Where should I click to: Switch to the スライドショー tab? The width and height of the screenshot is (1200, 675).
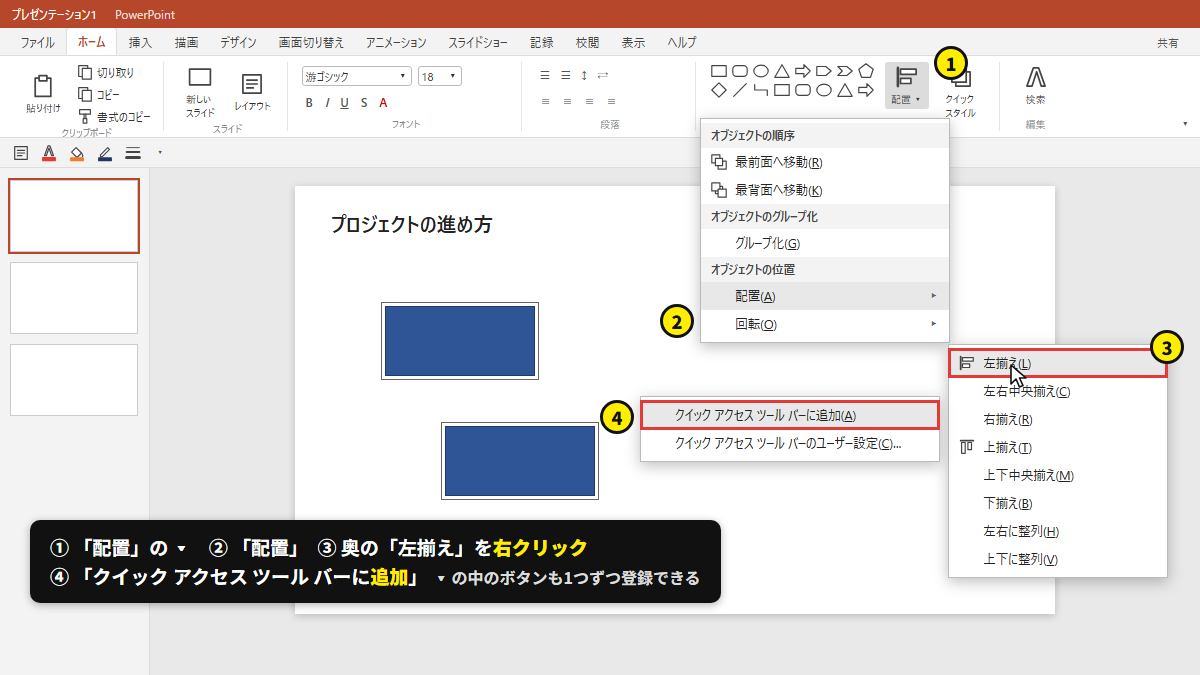click(x=477, y=42)
